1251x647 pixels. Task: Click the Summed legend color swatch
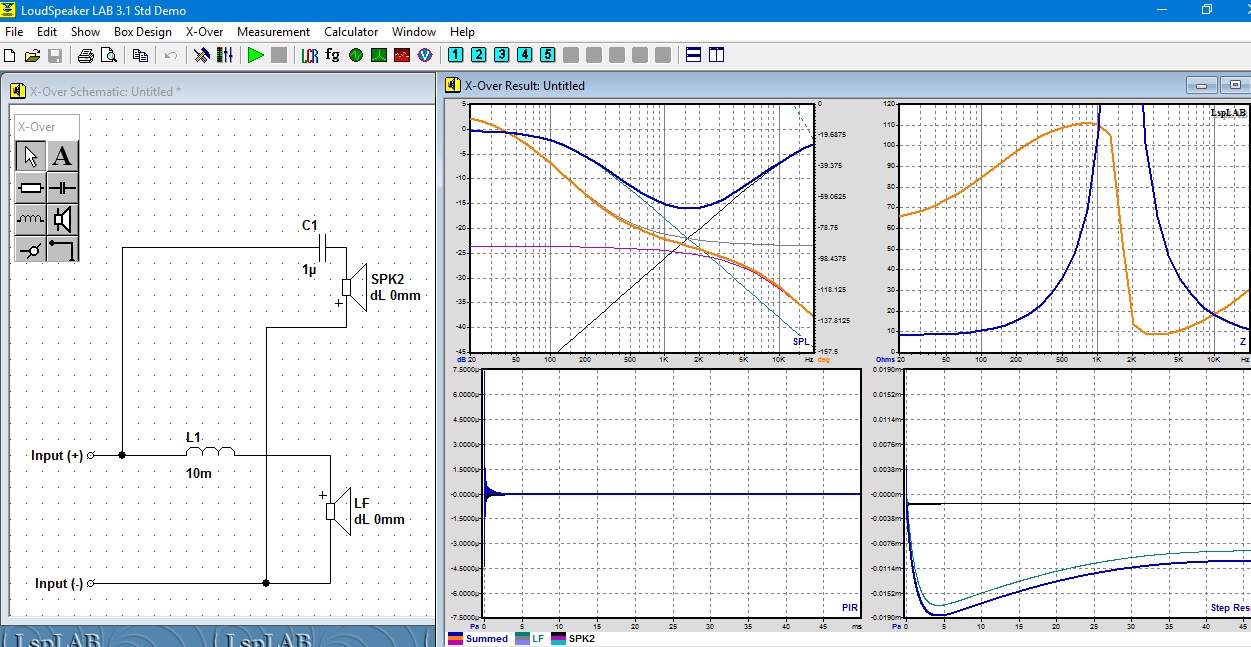pyautogui.click(x=455, y=638)
